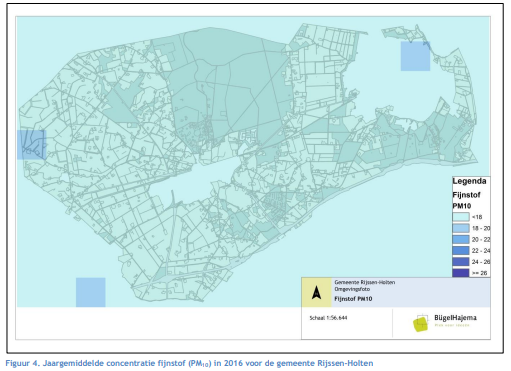Image resolution: width=511 pixels, height=371 pixels.
Task: Select the 24 - 26 legend swatch
Action: pos(461,262)
